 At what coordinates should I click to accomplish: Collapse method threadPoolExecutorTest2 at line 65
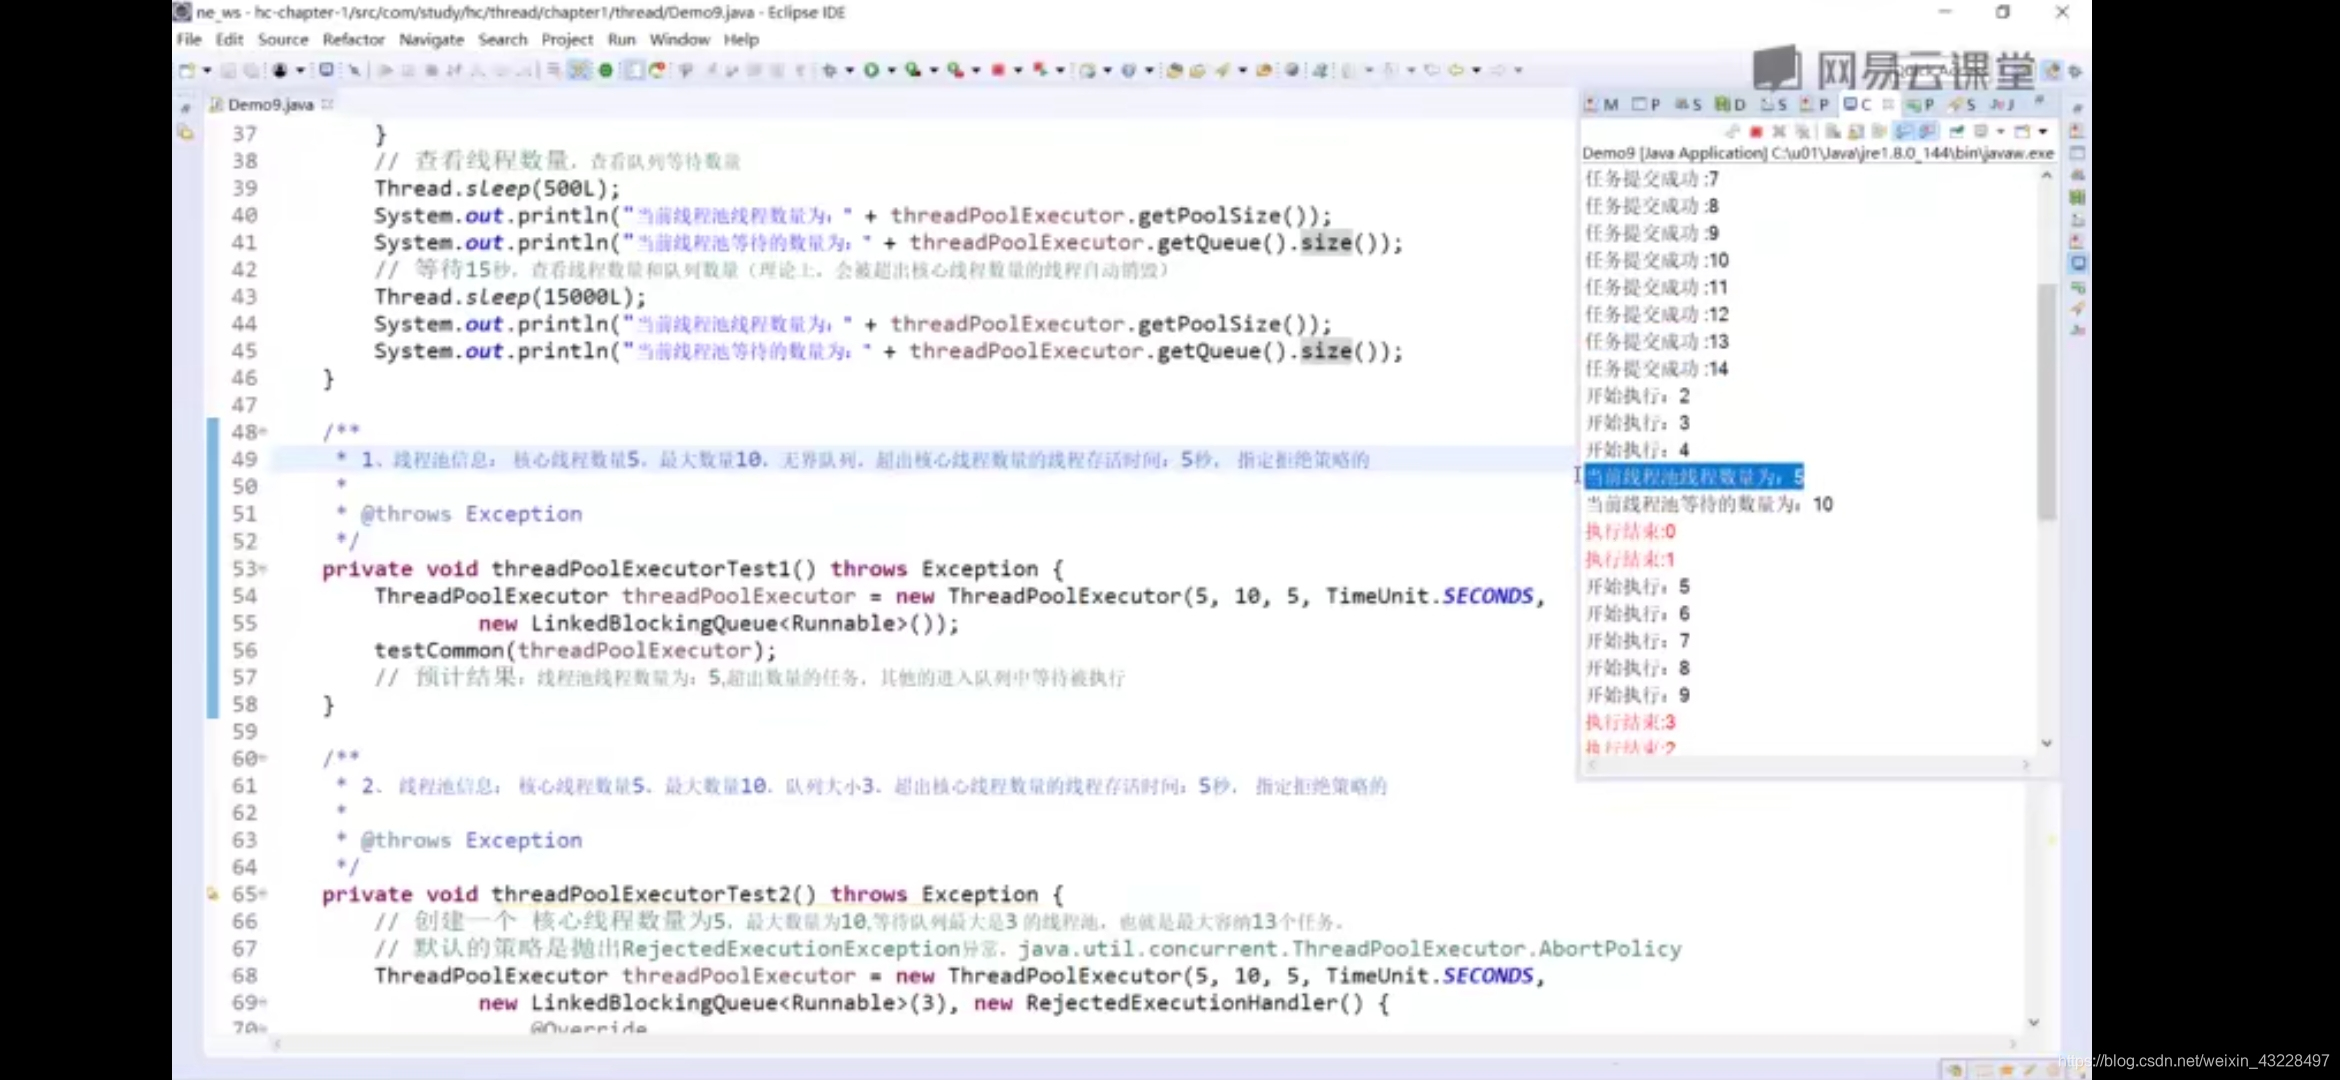pyautogui.click(x=264, y=894)
